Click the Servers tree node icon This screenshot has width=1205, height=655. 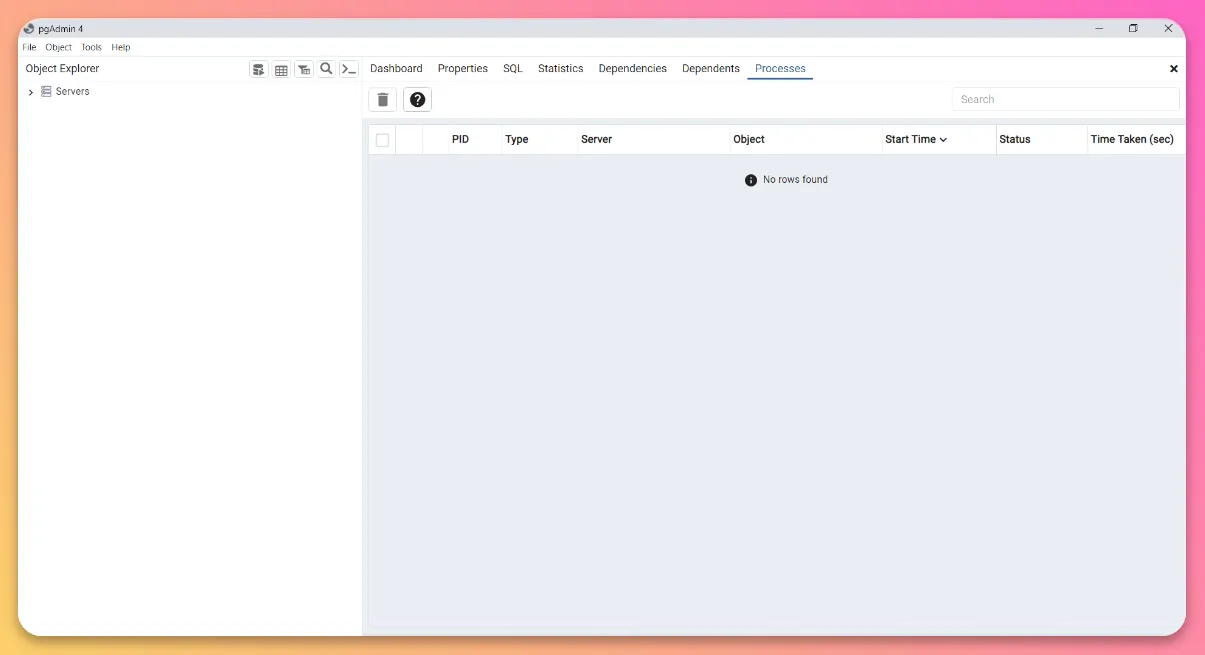pyautogui.click(x=46, y=91)
